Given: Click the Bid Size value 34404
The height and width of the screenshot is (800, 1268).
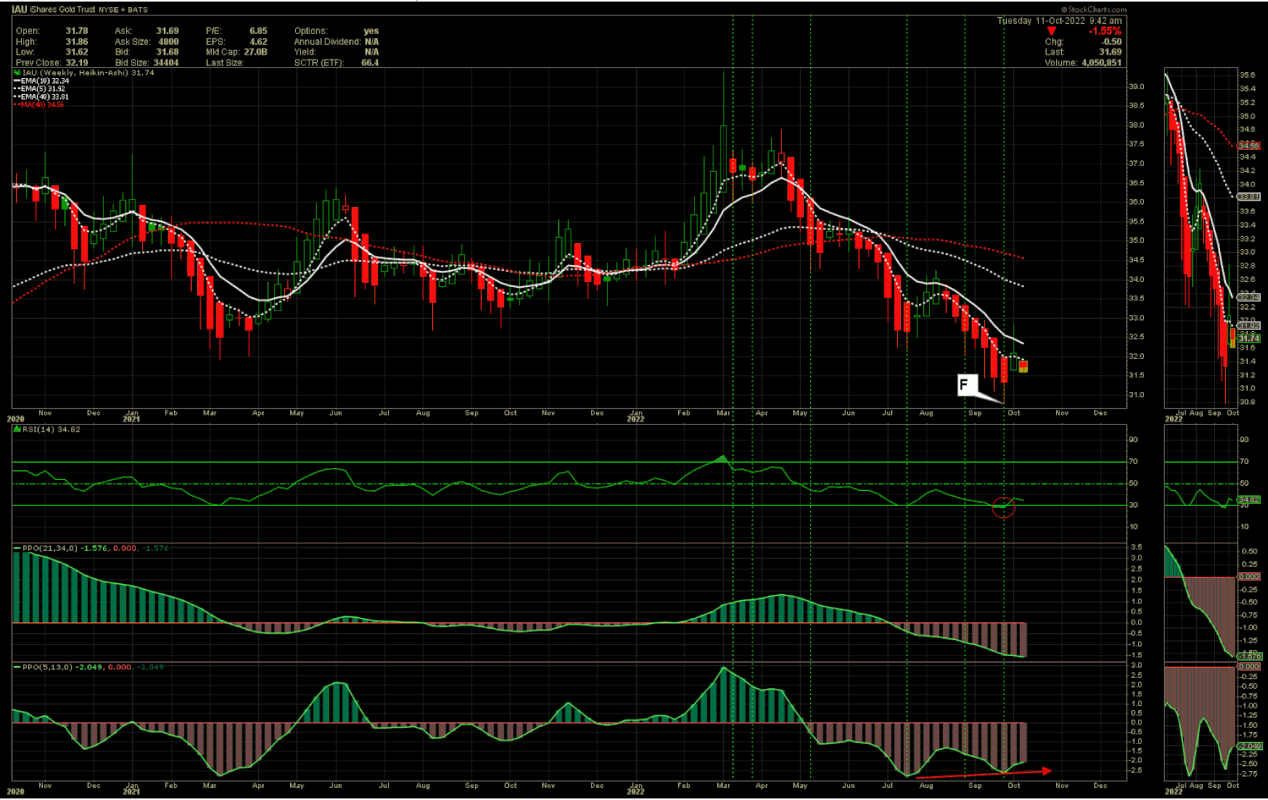Looking at the screenshot, I should click(166, 63).
